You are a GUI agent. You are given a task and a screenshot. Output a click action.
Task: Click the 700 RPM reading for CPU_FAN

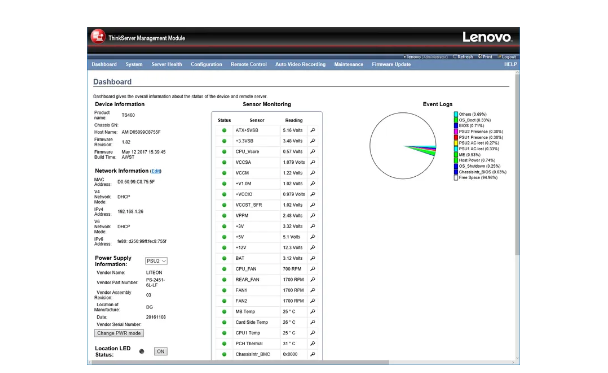coord(292,269)
